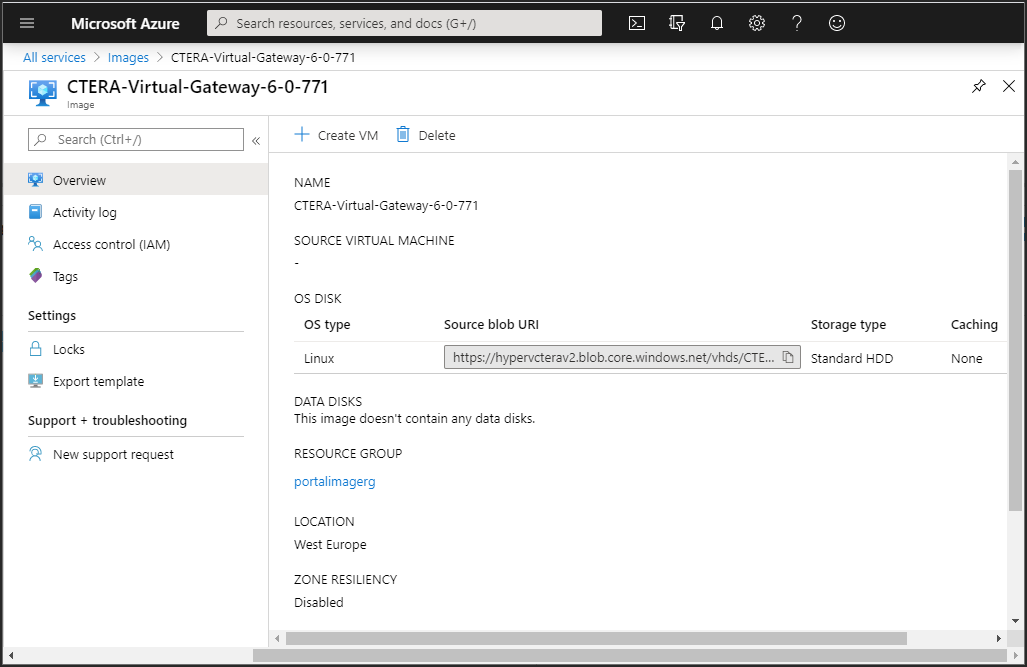Screen dimensions: 1027x667
Task: Click the blade horizontal scroll right arrow
Action: (x=998, y=638)
